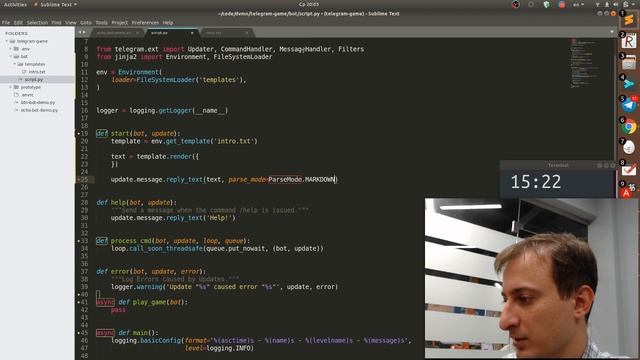640x360 pixels.
Task: Select the script.py tab
Action: point(171,33)
